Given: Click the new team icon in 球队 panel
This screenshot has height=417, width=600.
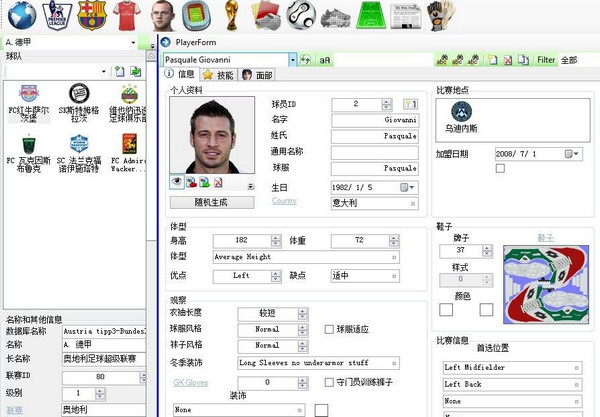Looking at the screenshot, I should tap(120, 71).
